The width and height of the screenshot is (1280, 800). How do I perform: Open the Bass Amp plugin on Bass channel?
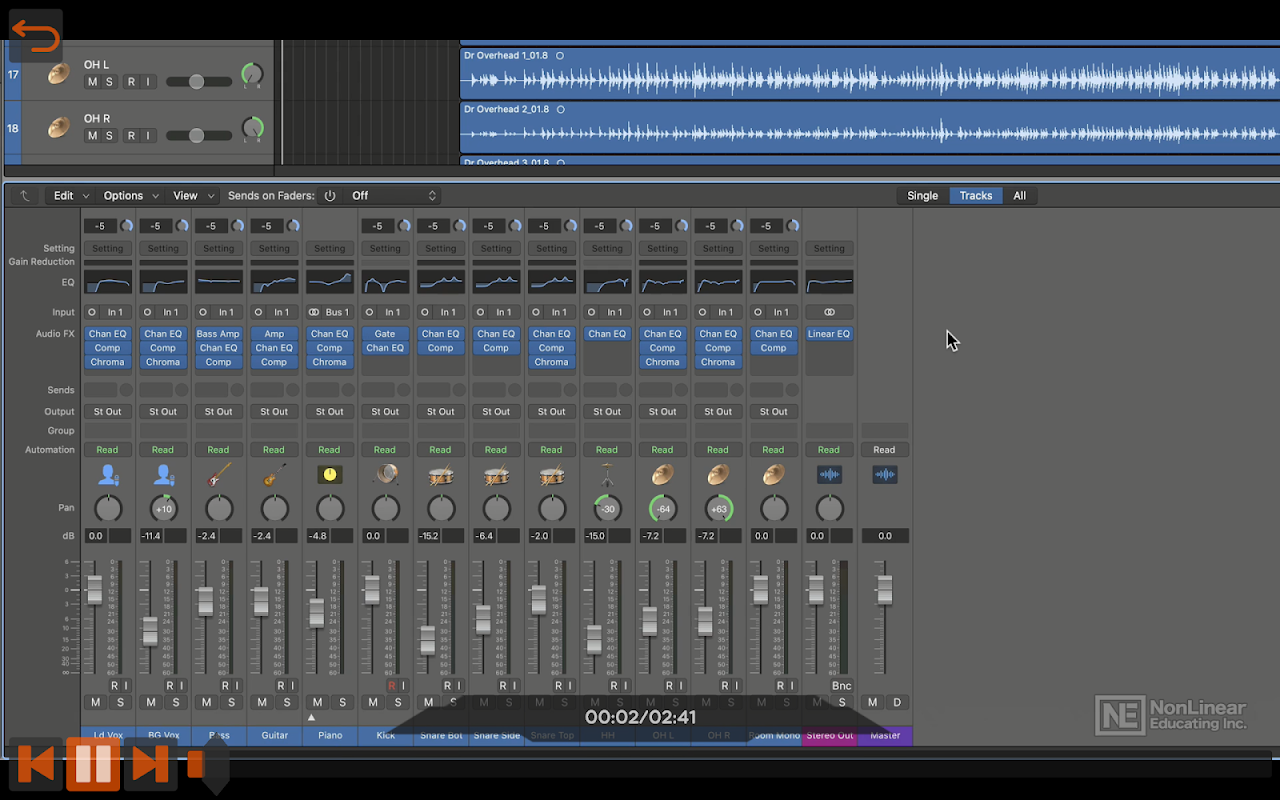click(x=218, y=334)
